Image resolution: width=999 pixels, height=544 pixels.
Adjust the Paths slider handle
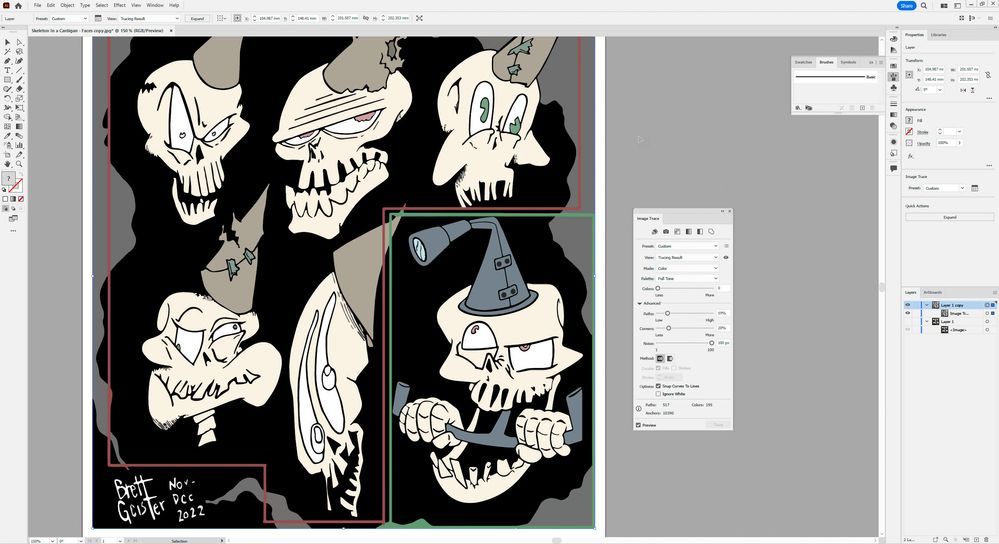pyautogui.click(x=668, y=313)
